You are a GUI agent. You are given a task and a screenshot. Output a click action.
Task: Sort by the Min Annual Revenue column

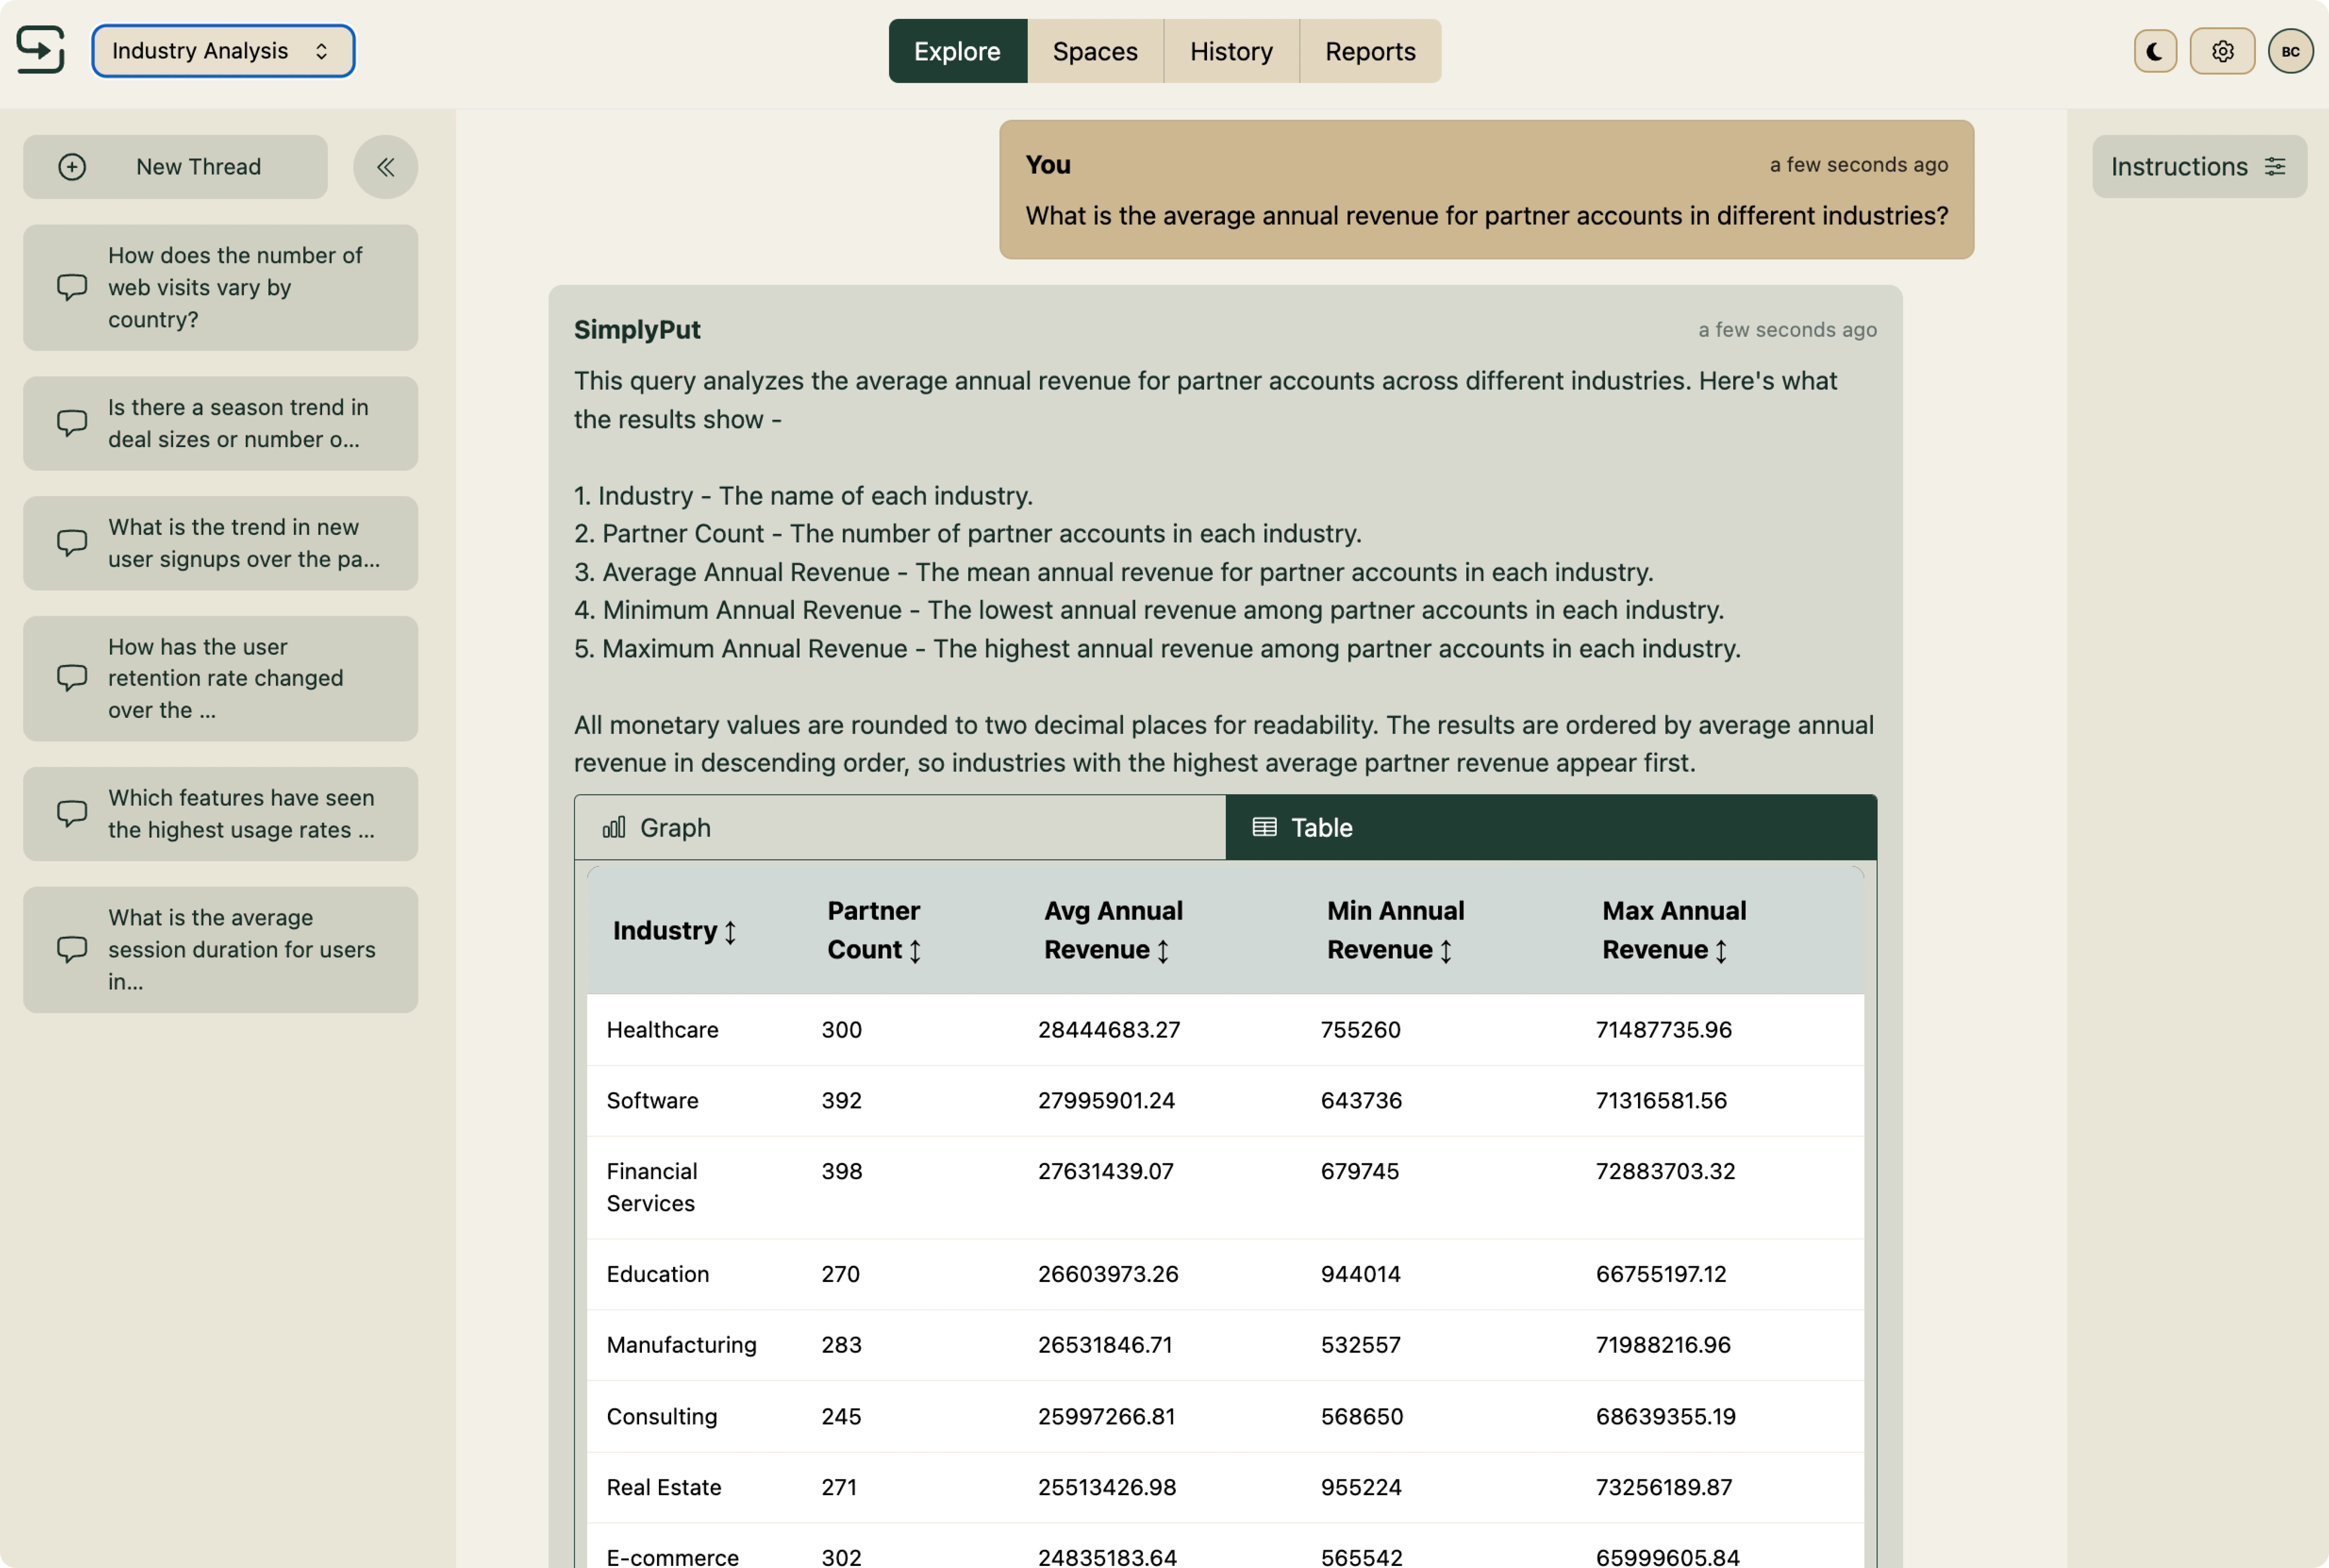tap(1395, 930)
